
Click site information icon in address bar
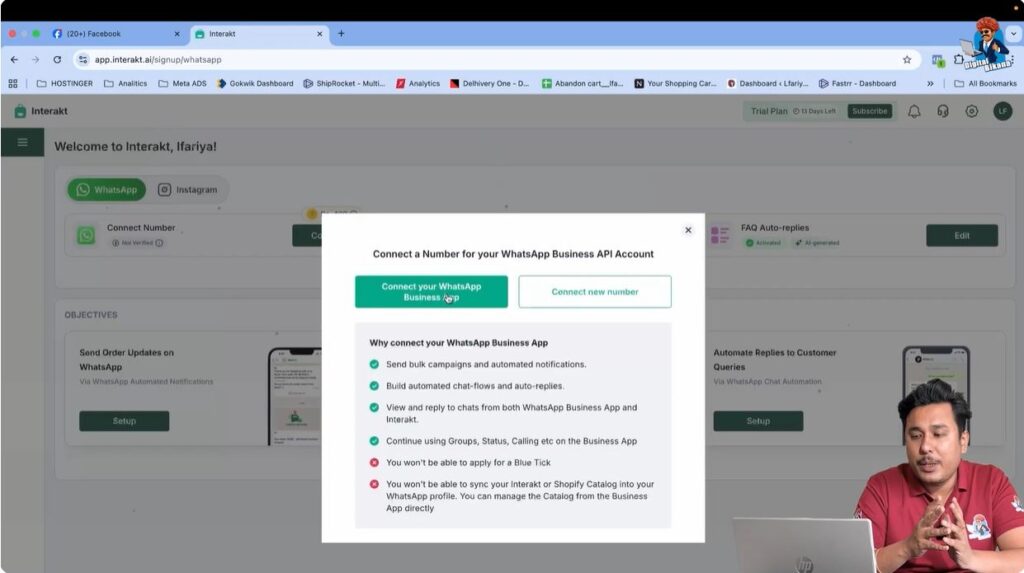83,59
